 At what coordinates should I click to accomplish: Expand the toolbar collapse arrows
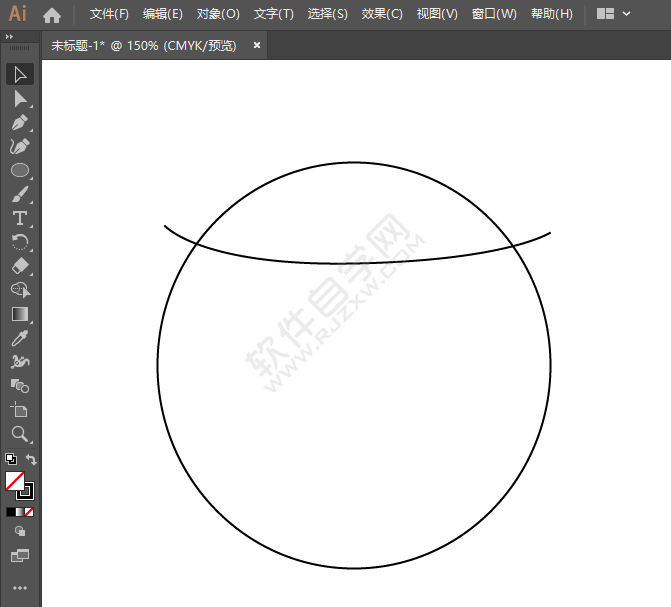pos(10,36)
